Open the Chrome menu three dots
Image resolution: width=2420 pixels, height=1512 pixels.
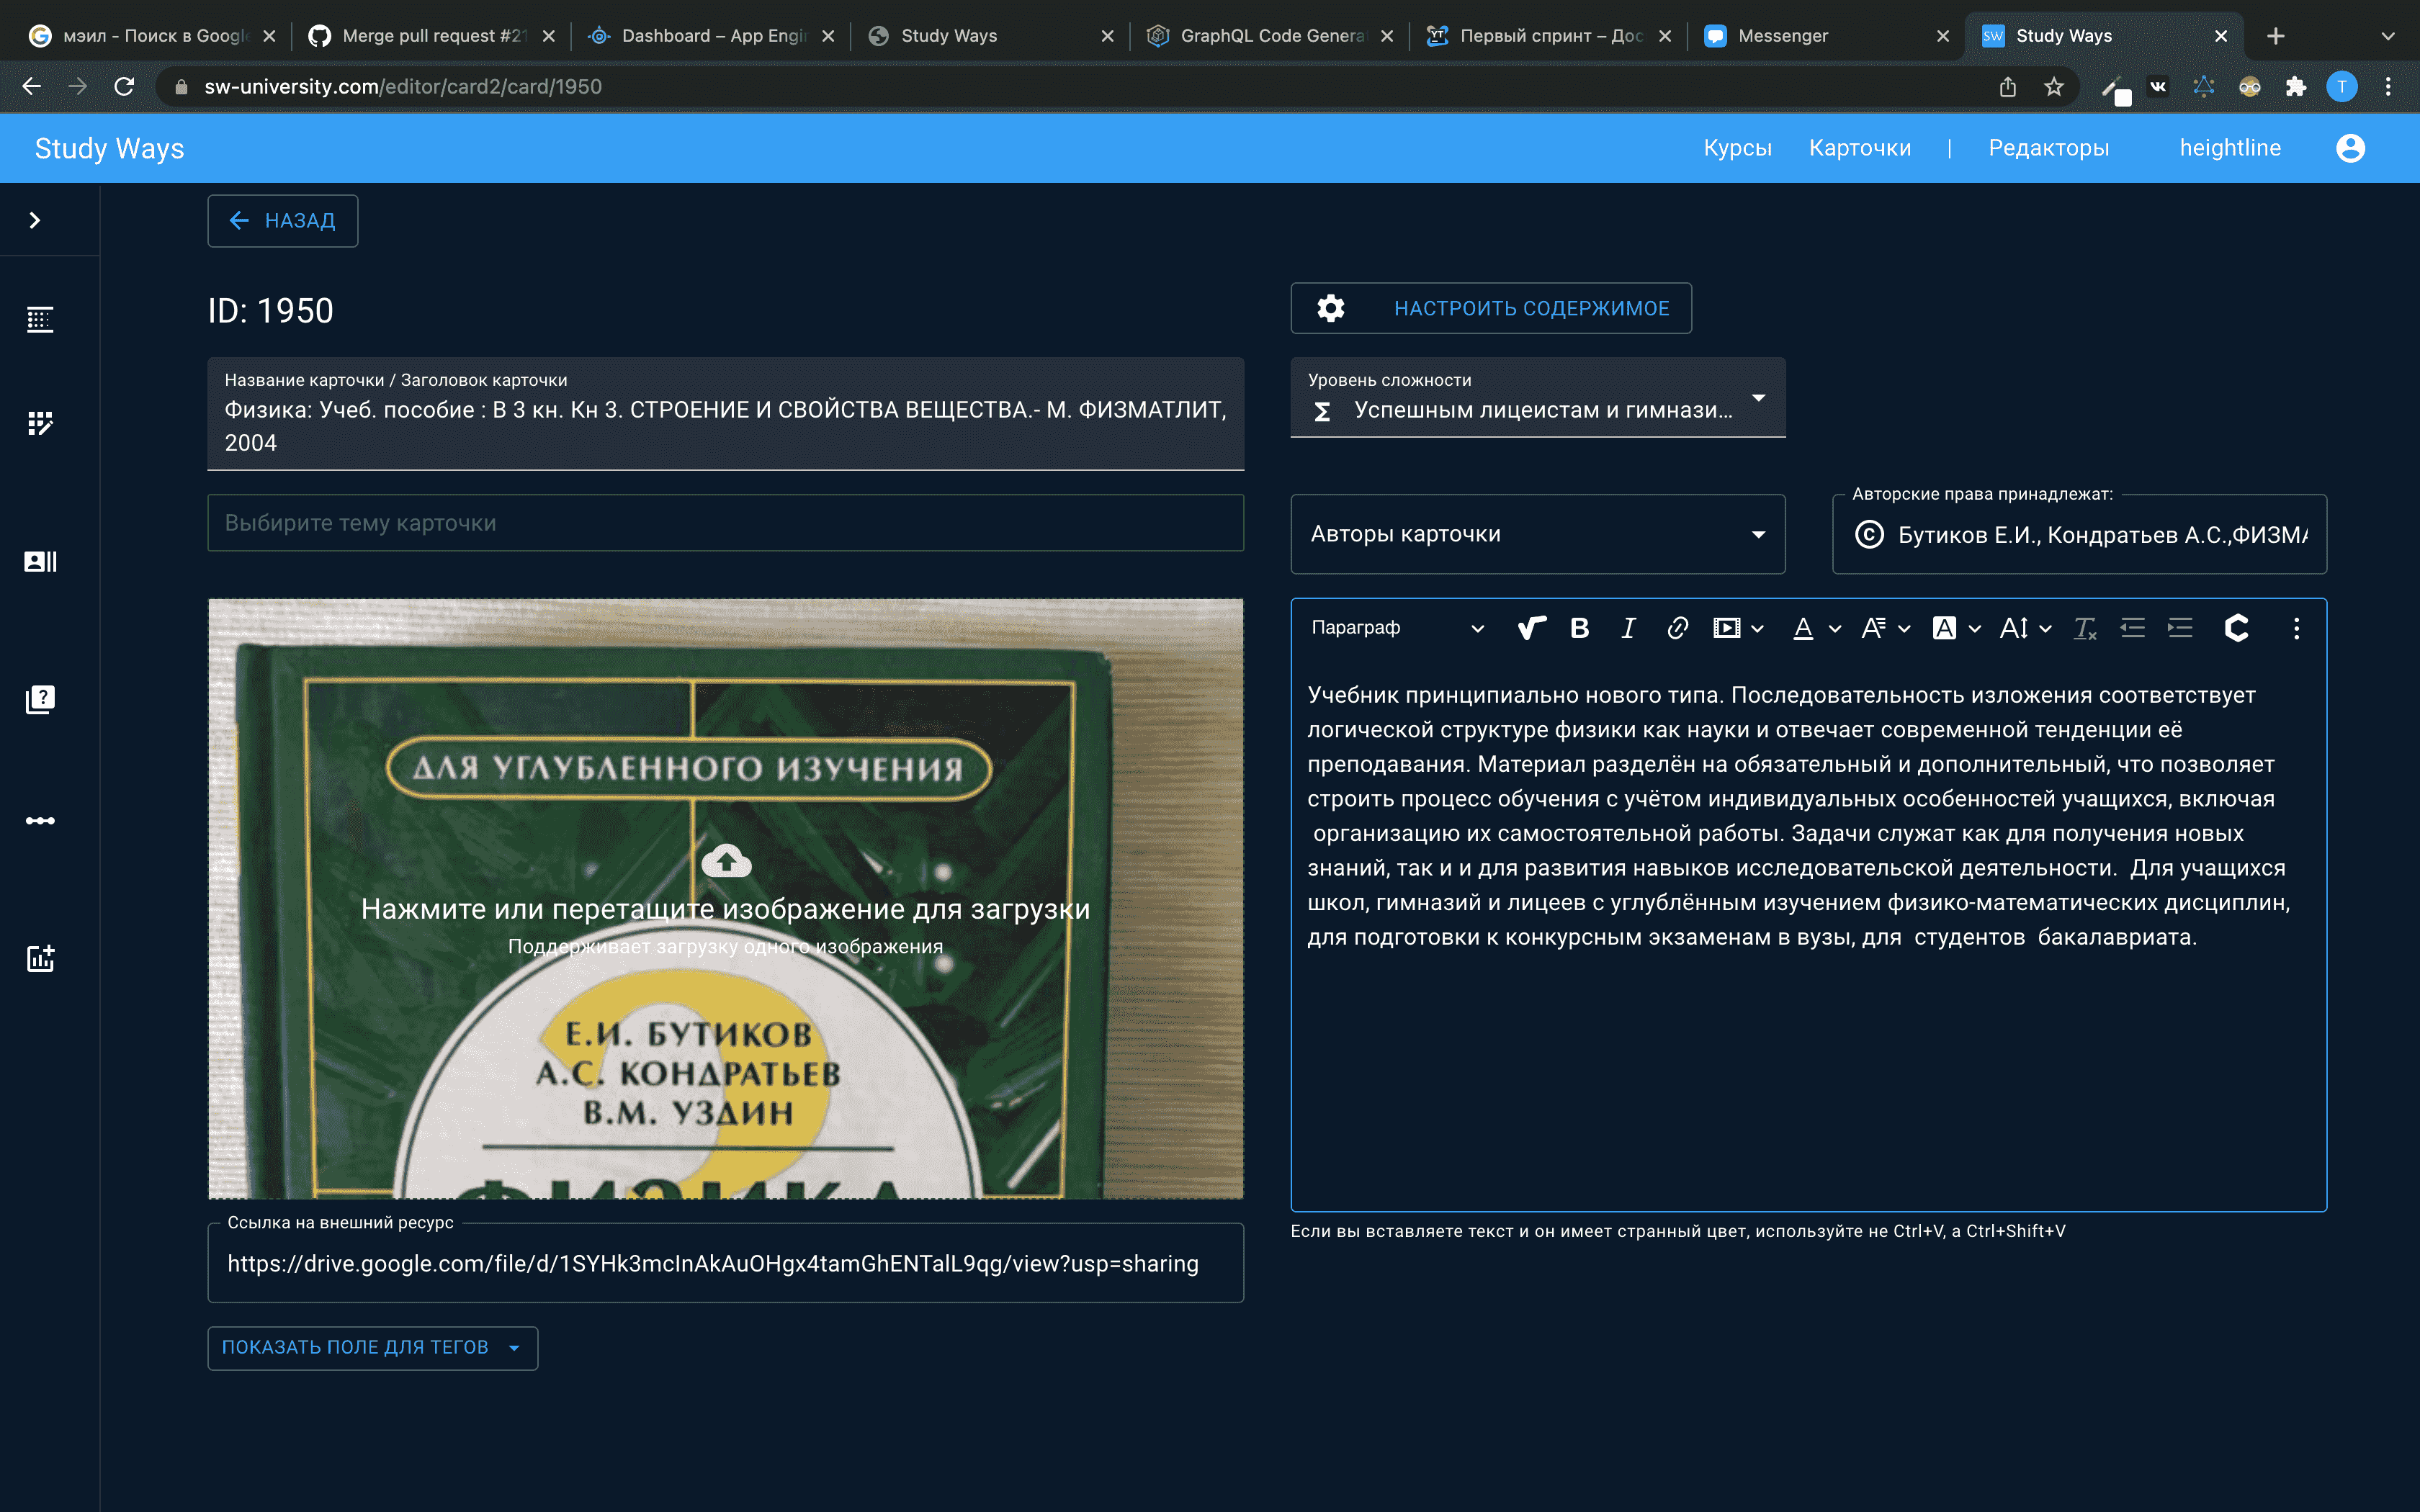point(2388,87)
